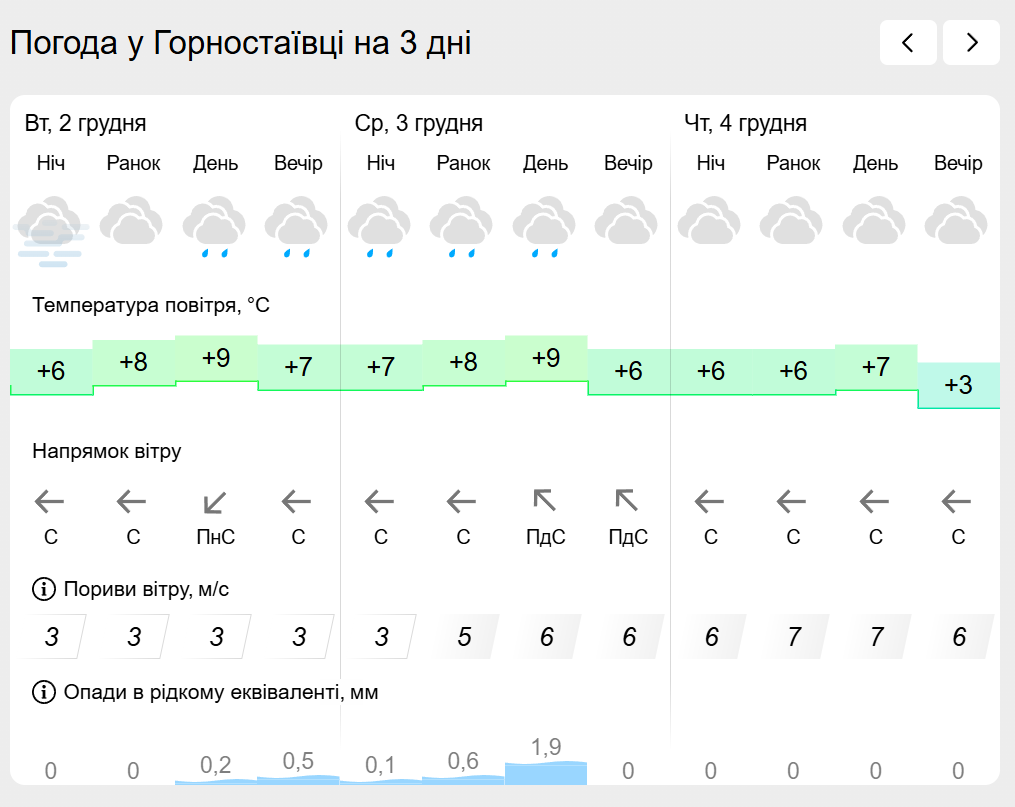Click the +9 temperature bar on Wednesday День
The image size is (1015, 807).
[x=546, y=359]
